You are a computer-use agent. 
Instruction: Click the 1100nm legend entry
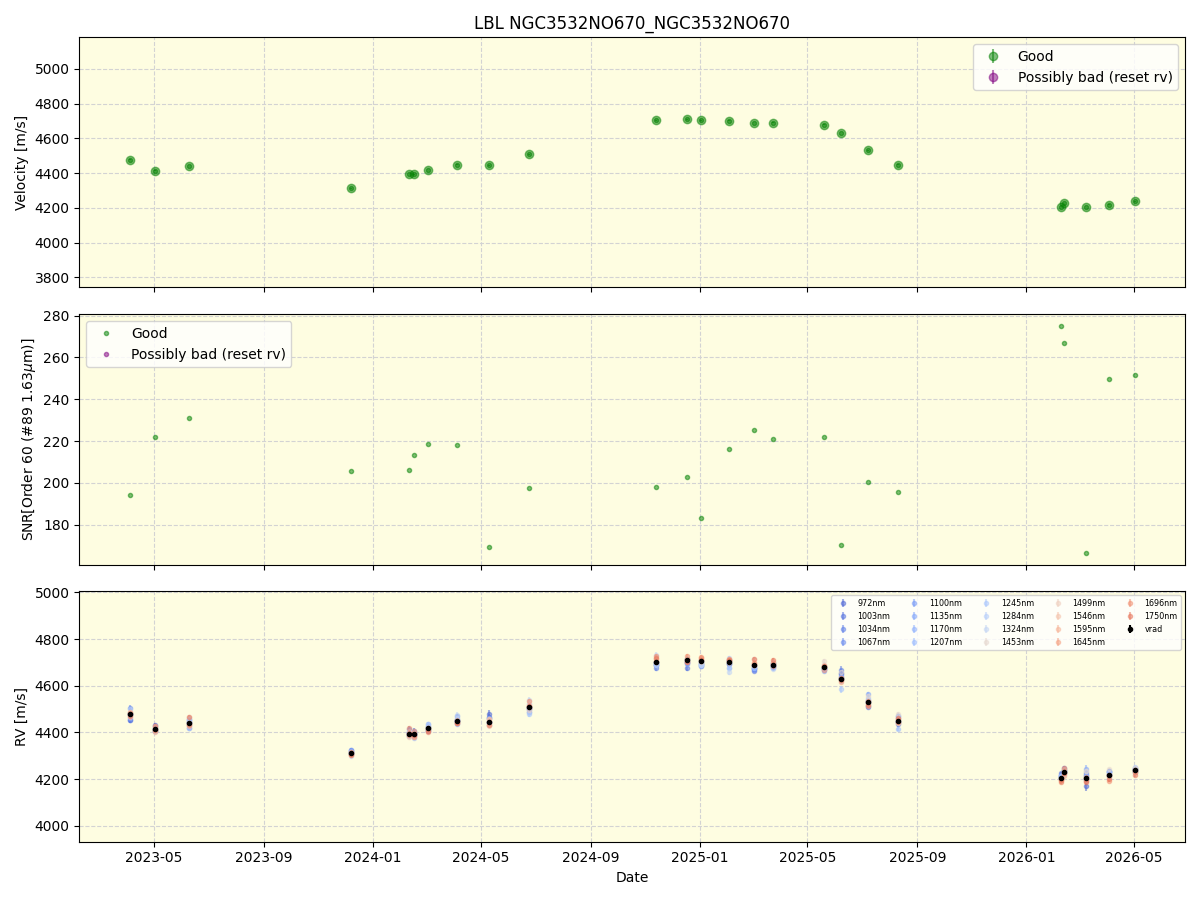[x=935, y=603]
